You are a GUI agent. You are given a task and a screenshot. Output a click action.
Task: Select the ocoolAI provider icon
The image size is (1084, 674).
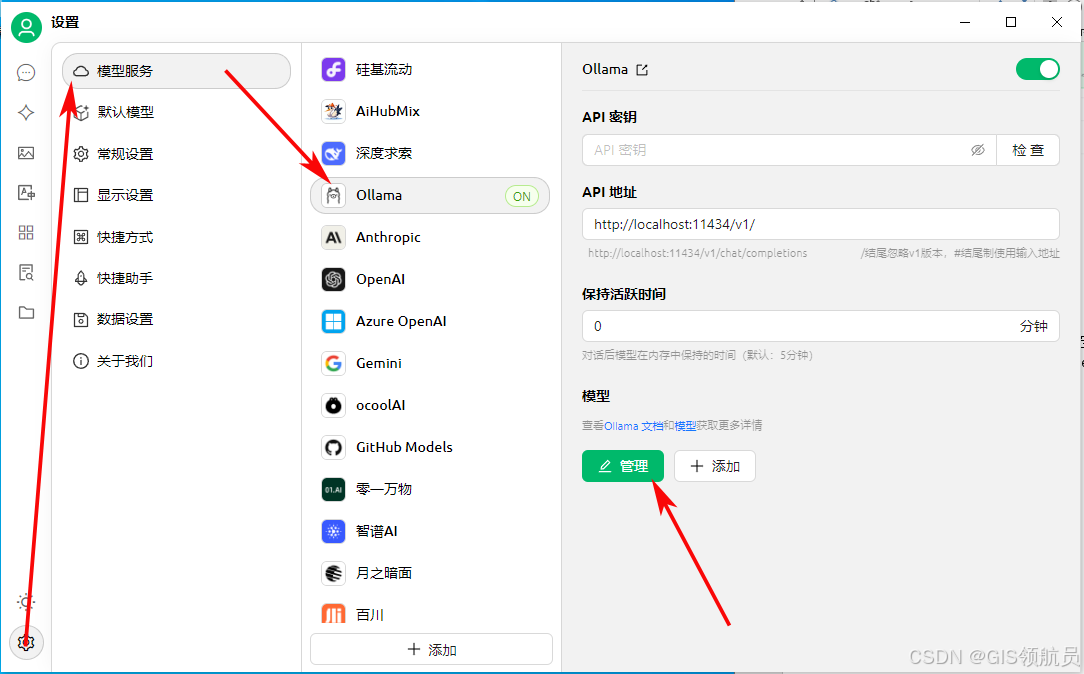pyautogui.click(x=333, y=405)
